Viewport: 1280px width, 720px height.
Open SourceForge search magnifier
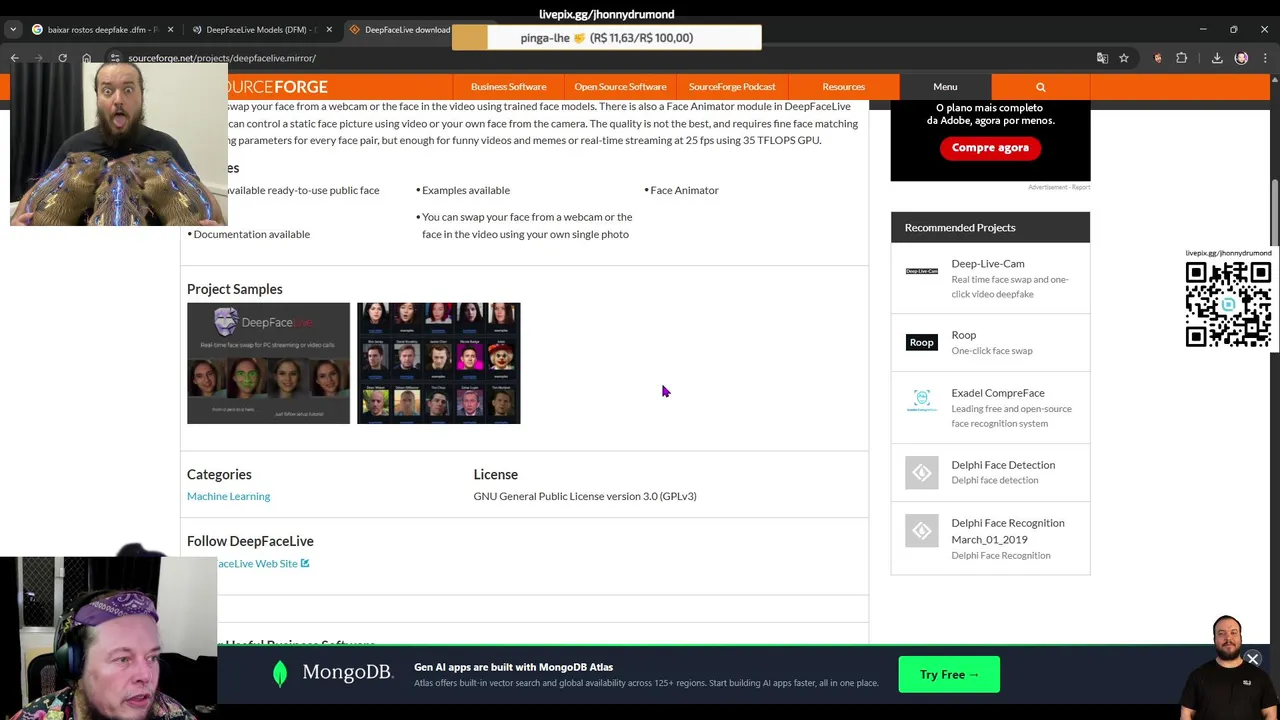(1040, 87)
